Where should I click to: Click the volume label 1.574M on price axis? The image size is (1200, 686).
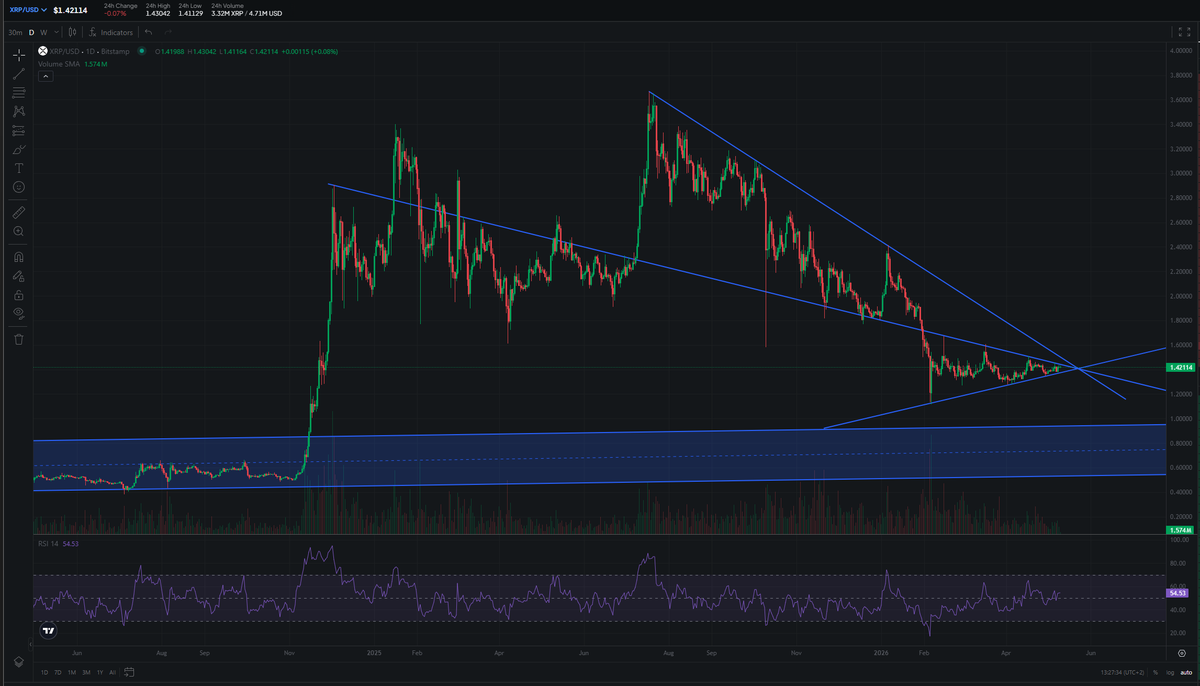tap(1180, 529)
